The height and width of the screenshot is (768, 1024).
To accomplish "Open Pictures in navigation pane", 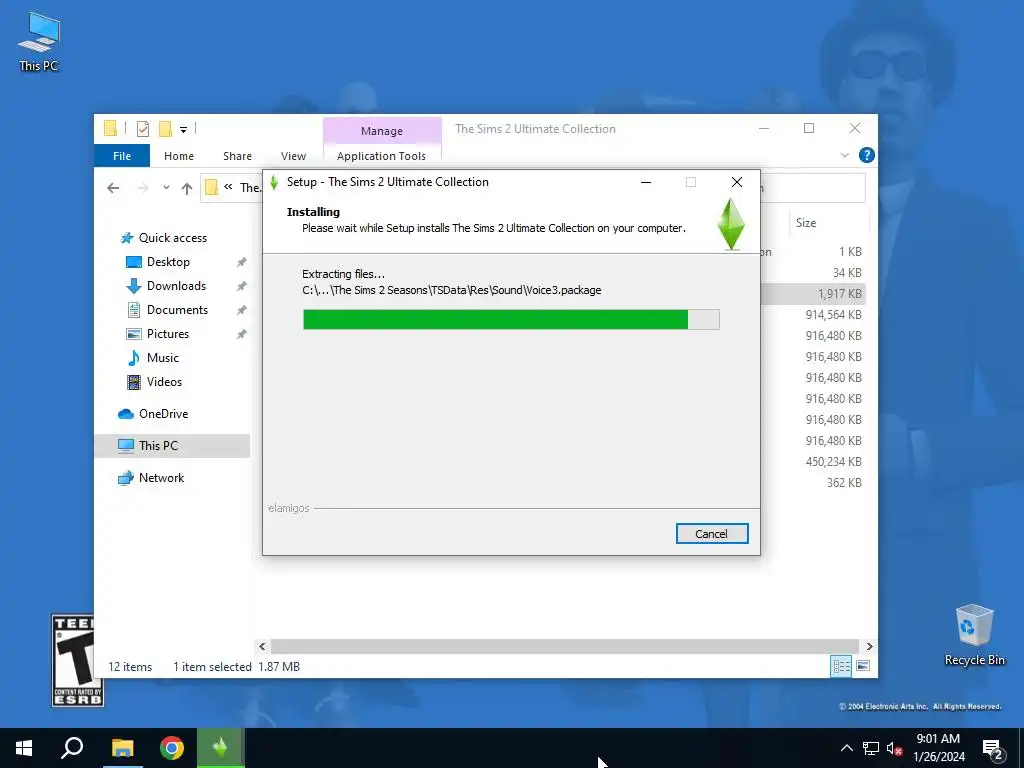I will coord(168,334).
